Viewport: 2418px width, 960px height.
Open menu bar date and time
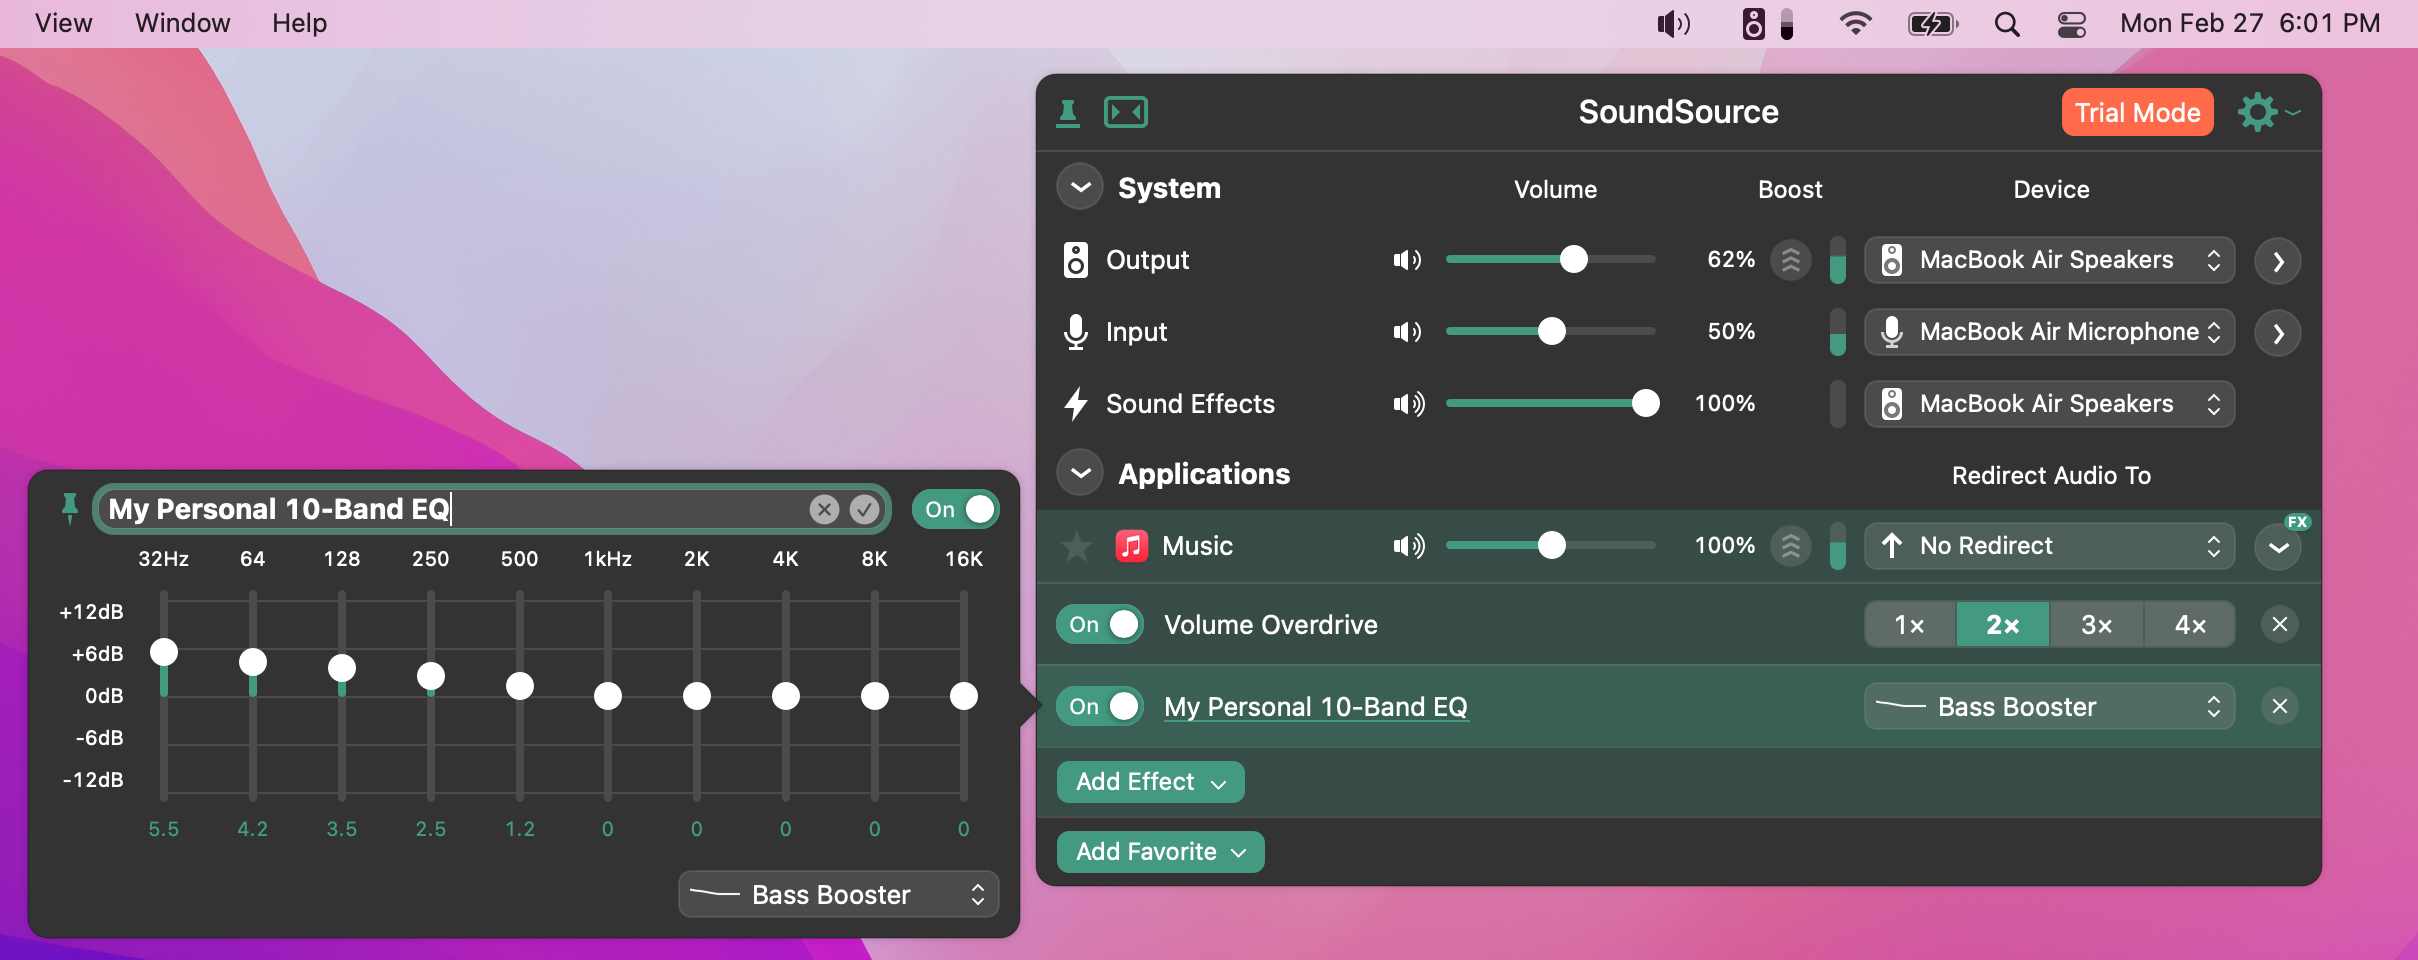click(2250, 23)
